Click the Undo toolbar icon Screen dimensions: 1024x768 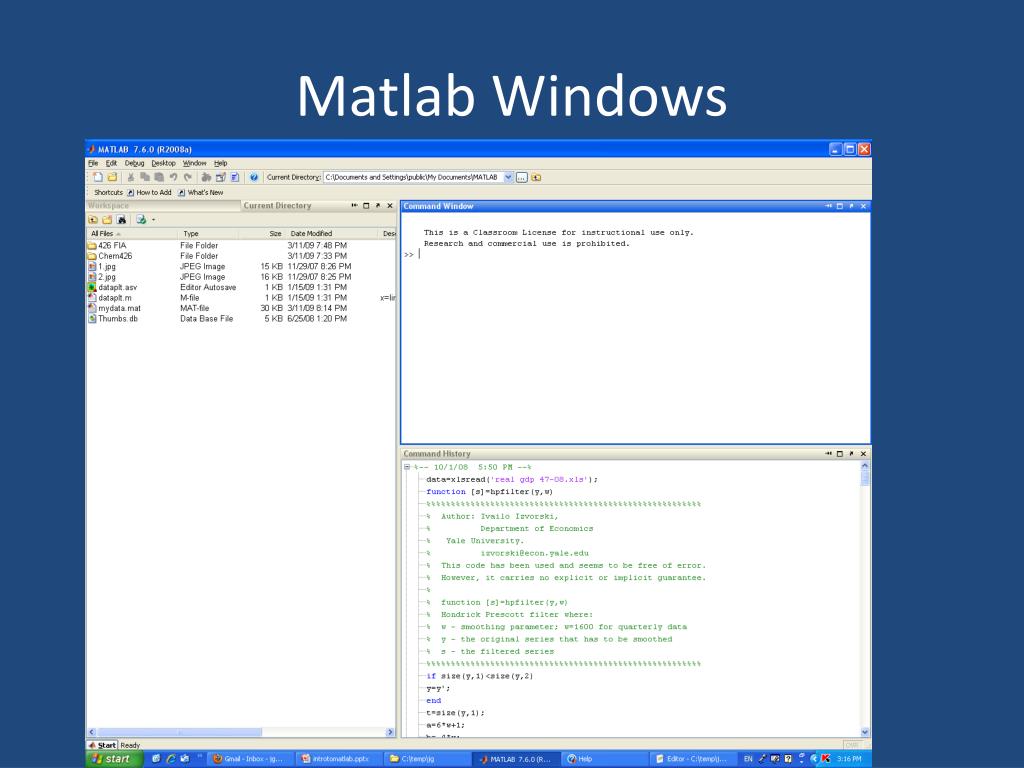(174, 177)
